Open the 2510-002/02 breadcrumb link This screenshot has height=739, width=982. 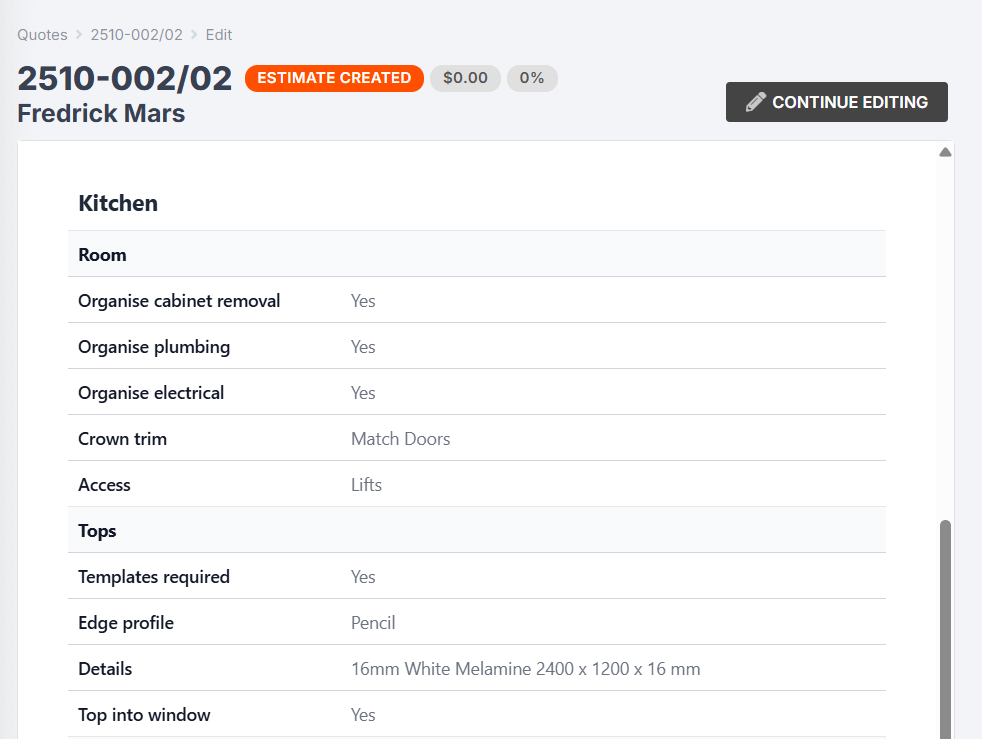[137, 34]
